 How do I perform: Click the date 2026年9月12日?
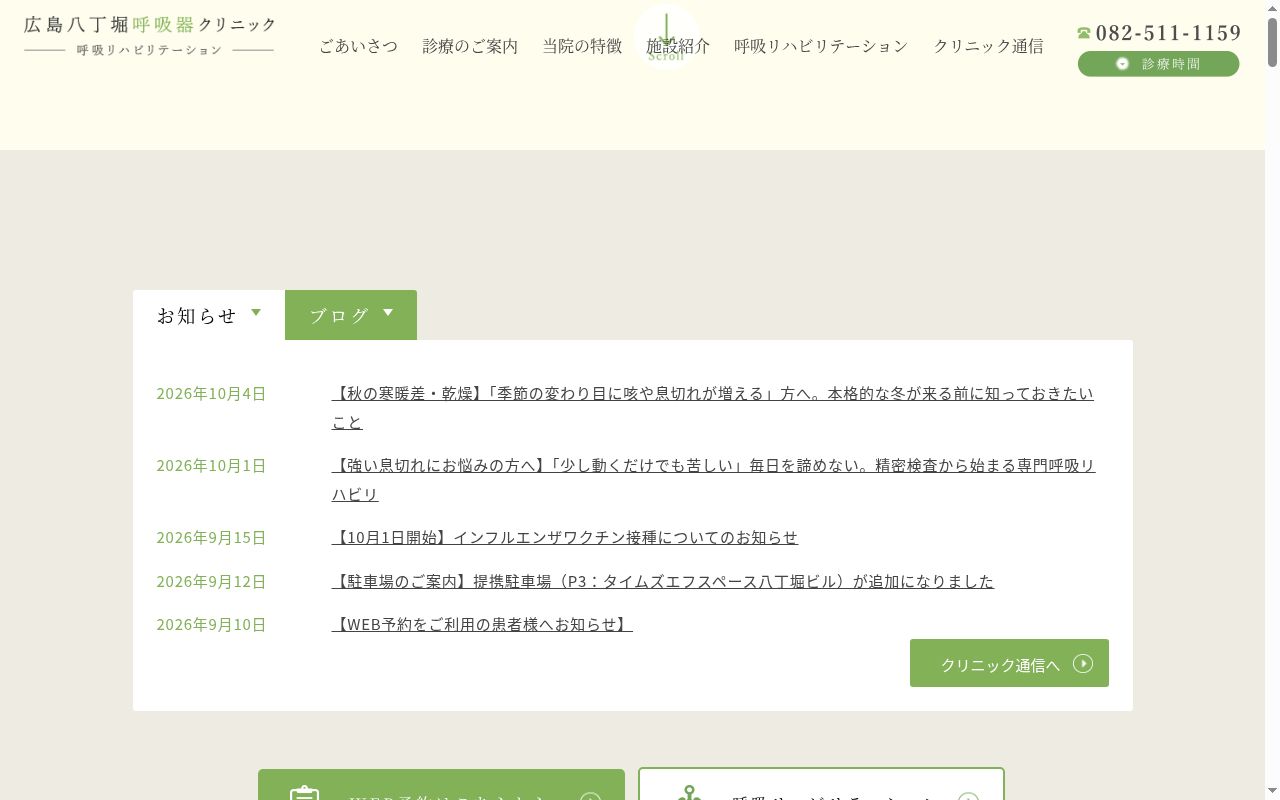pos(211,582)
